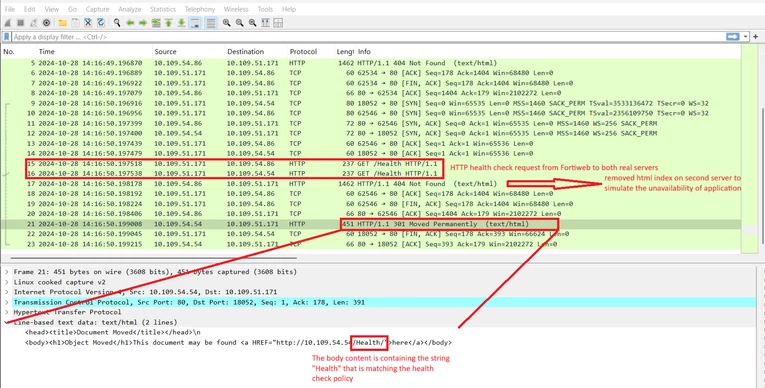Go forward in packet history
Viewport: 765px width, 388px height.
[142, 22]
